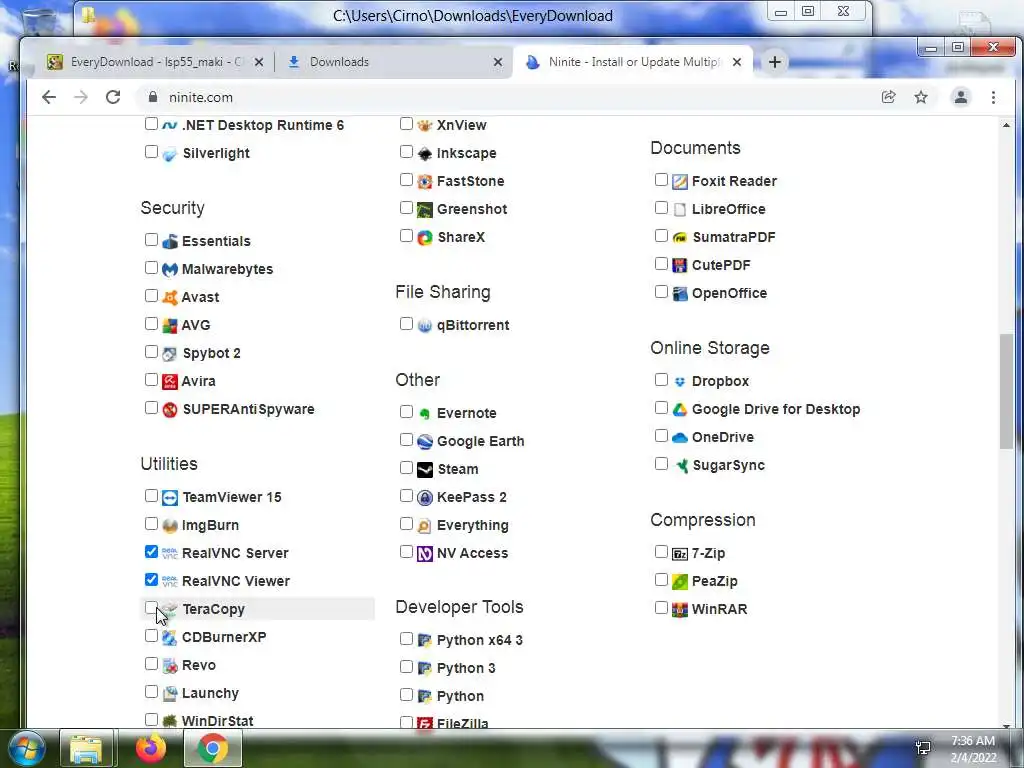Click the NV Access icon
Image resolution: width=1024 pixels, height=768 pixels.
click(424, 554)
